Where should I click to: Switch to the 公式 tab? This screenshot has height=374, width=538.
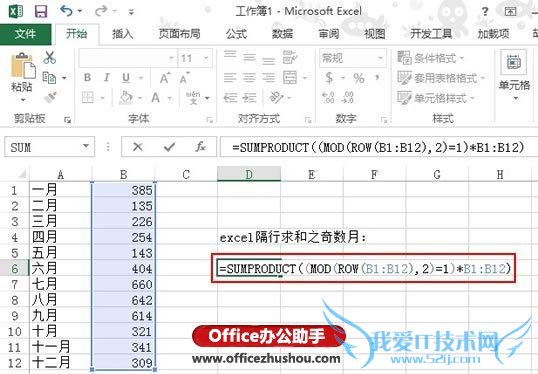[236, 34]
